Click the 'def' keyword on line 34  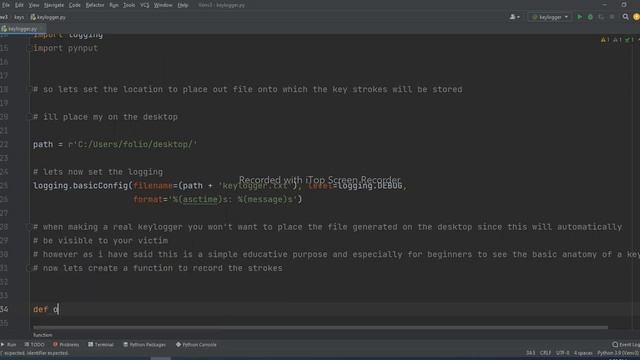click(x=40, y=309)
